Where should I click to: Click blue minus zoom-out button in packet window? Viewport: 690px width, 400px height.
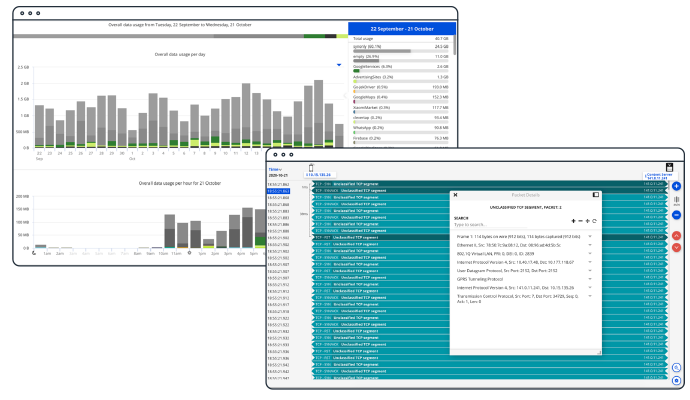point(676,215)
